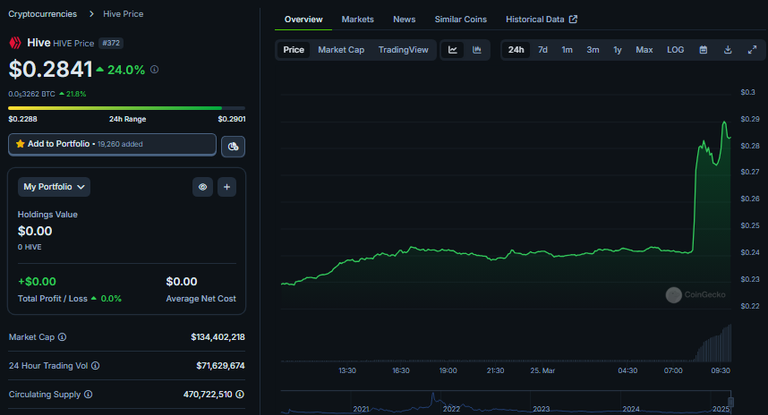Image resolution: width=768 pixels, height=415 pixels.
Task: Select the candlestick chart icon
Action: tap(477, 50)
